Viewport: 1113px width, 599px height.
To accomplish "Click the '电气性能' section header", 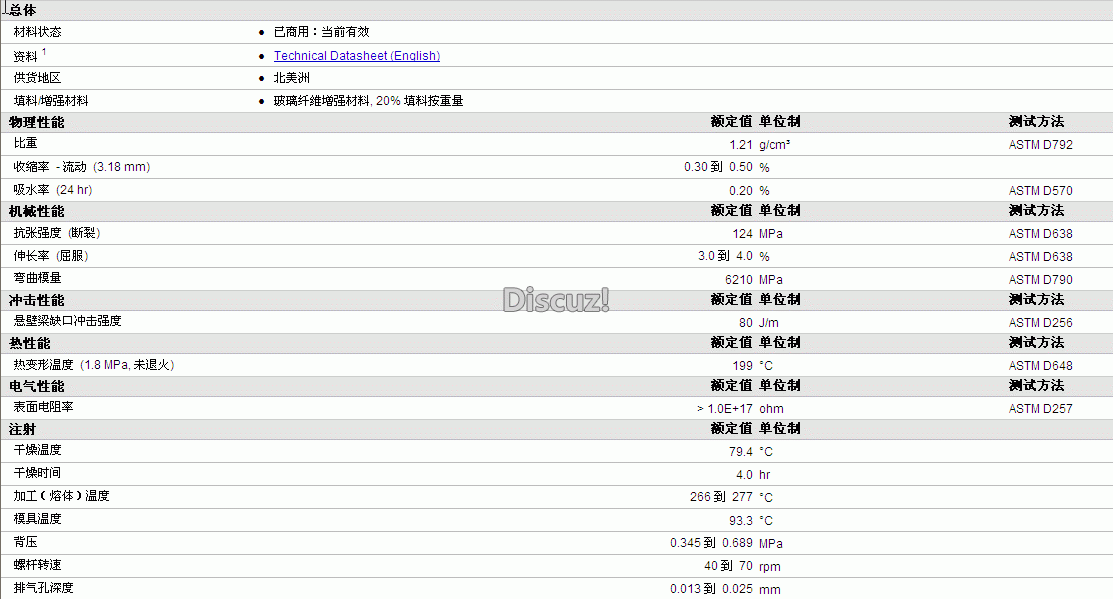I will coord(36,387).
